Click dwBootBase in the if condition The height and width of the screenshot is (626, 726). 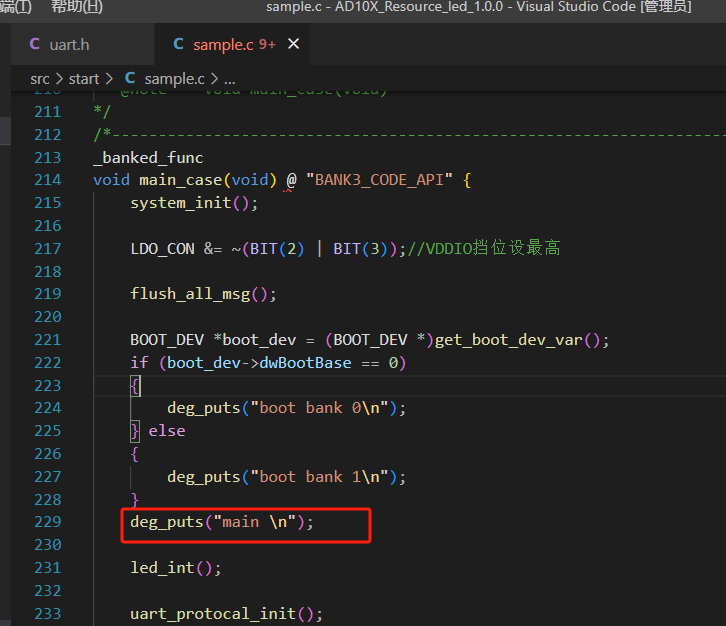305,363
